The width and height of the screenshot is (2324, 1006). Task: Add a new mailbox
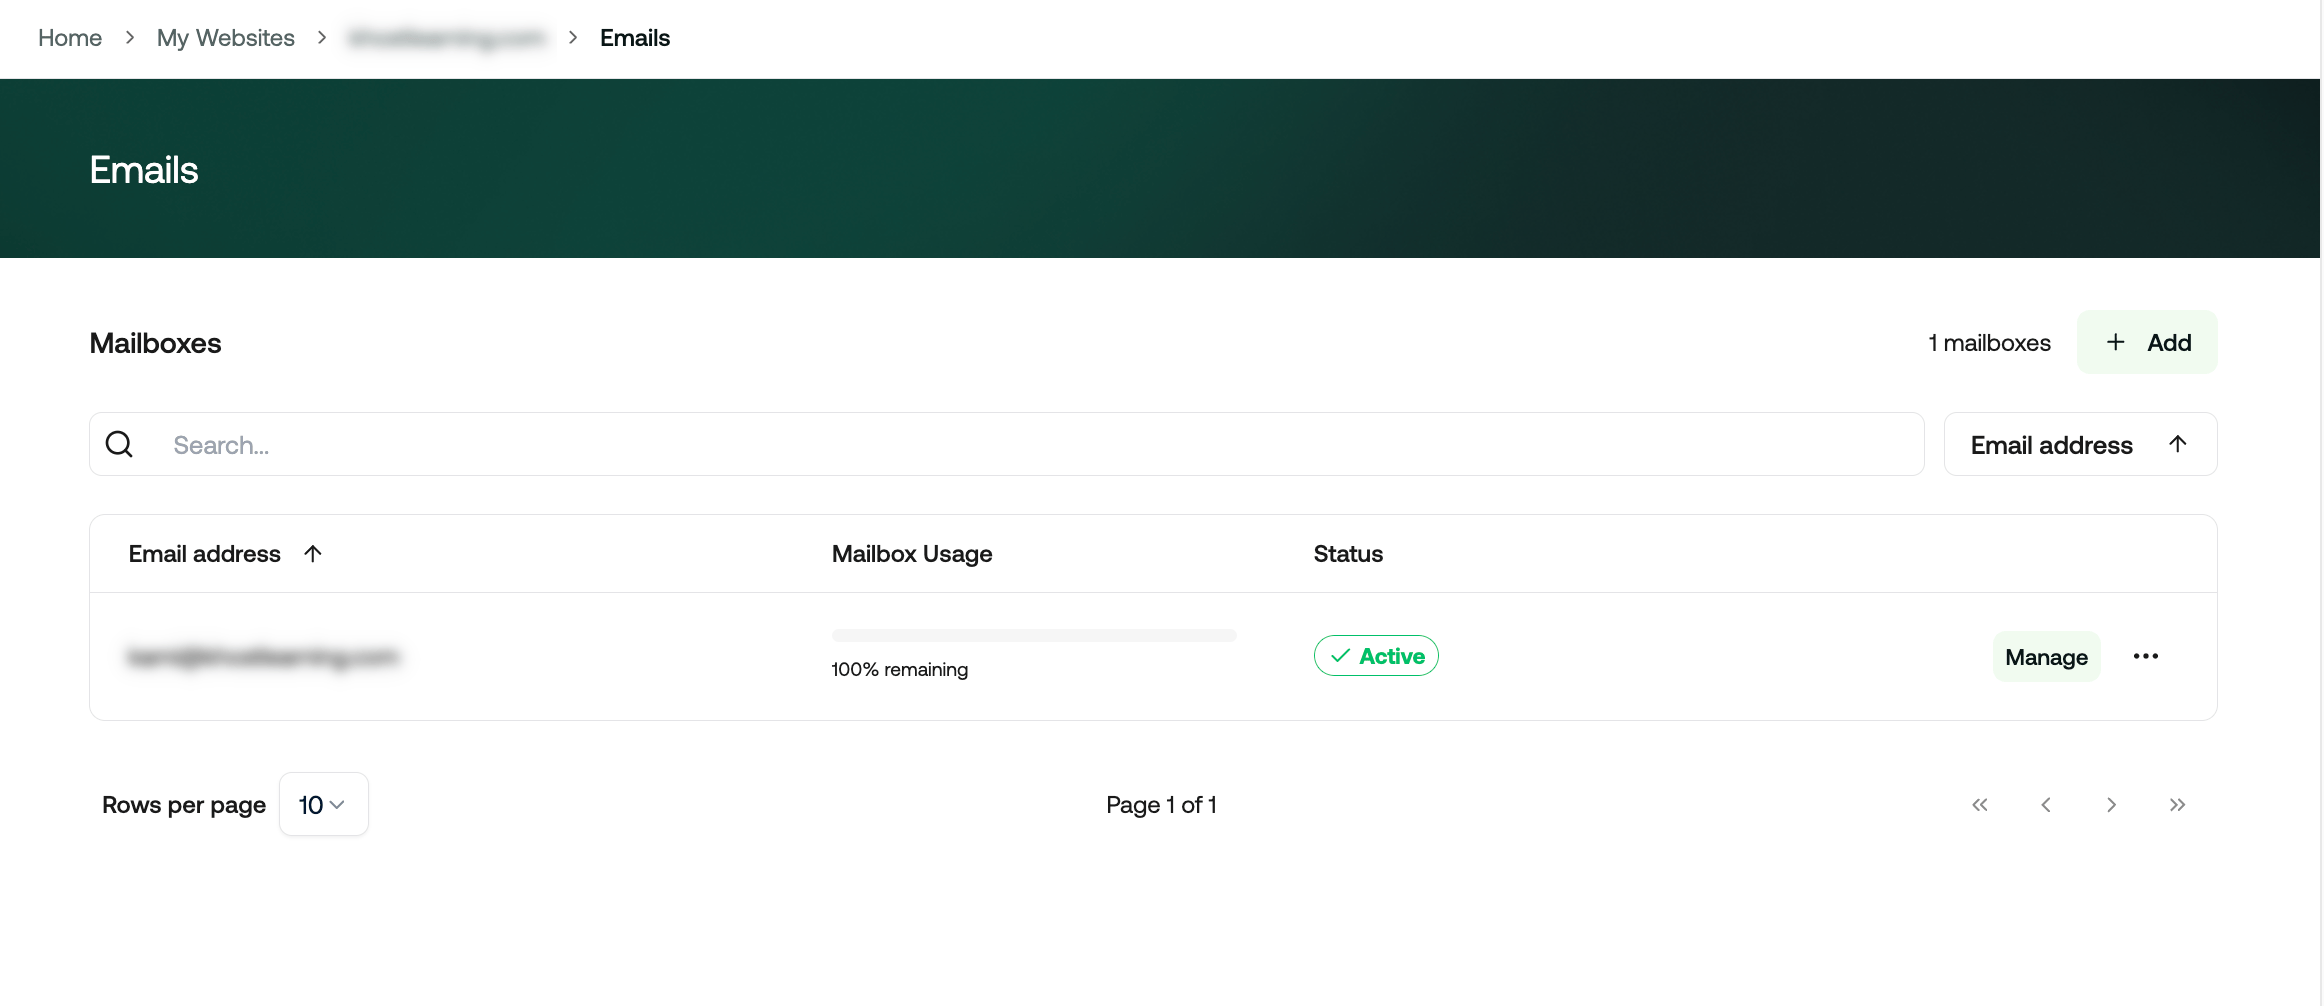[x=2147, y=342]
